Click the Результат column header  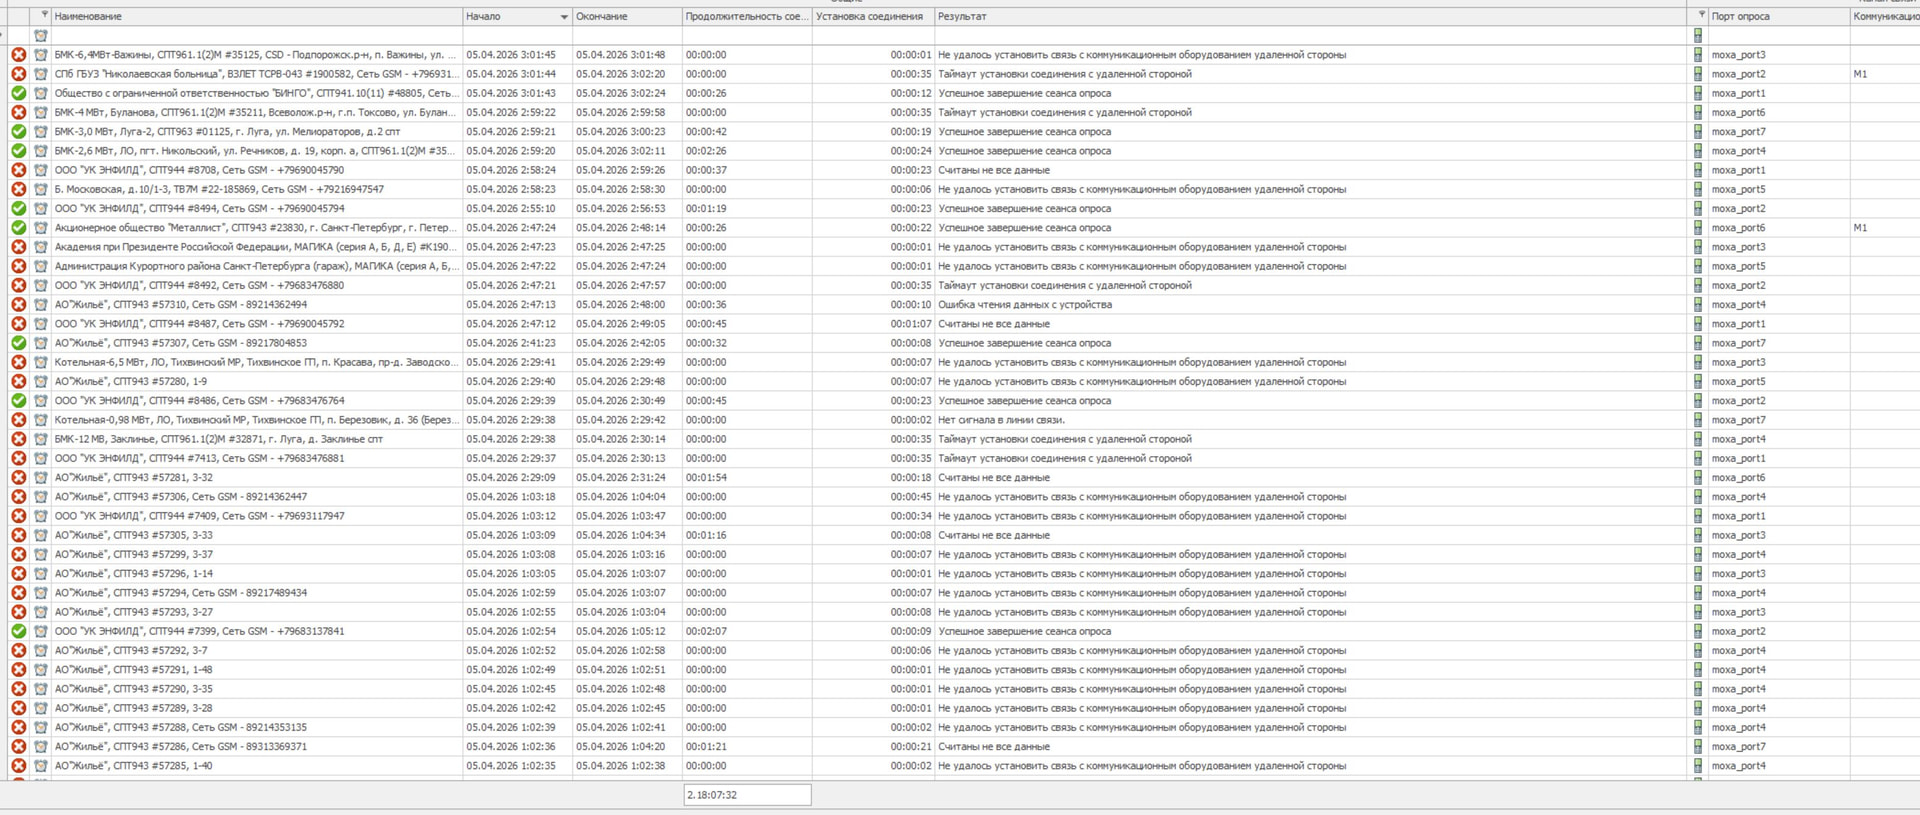point(1300,17)
